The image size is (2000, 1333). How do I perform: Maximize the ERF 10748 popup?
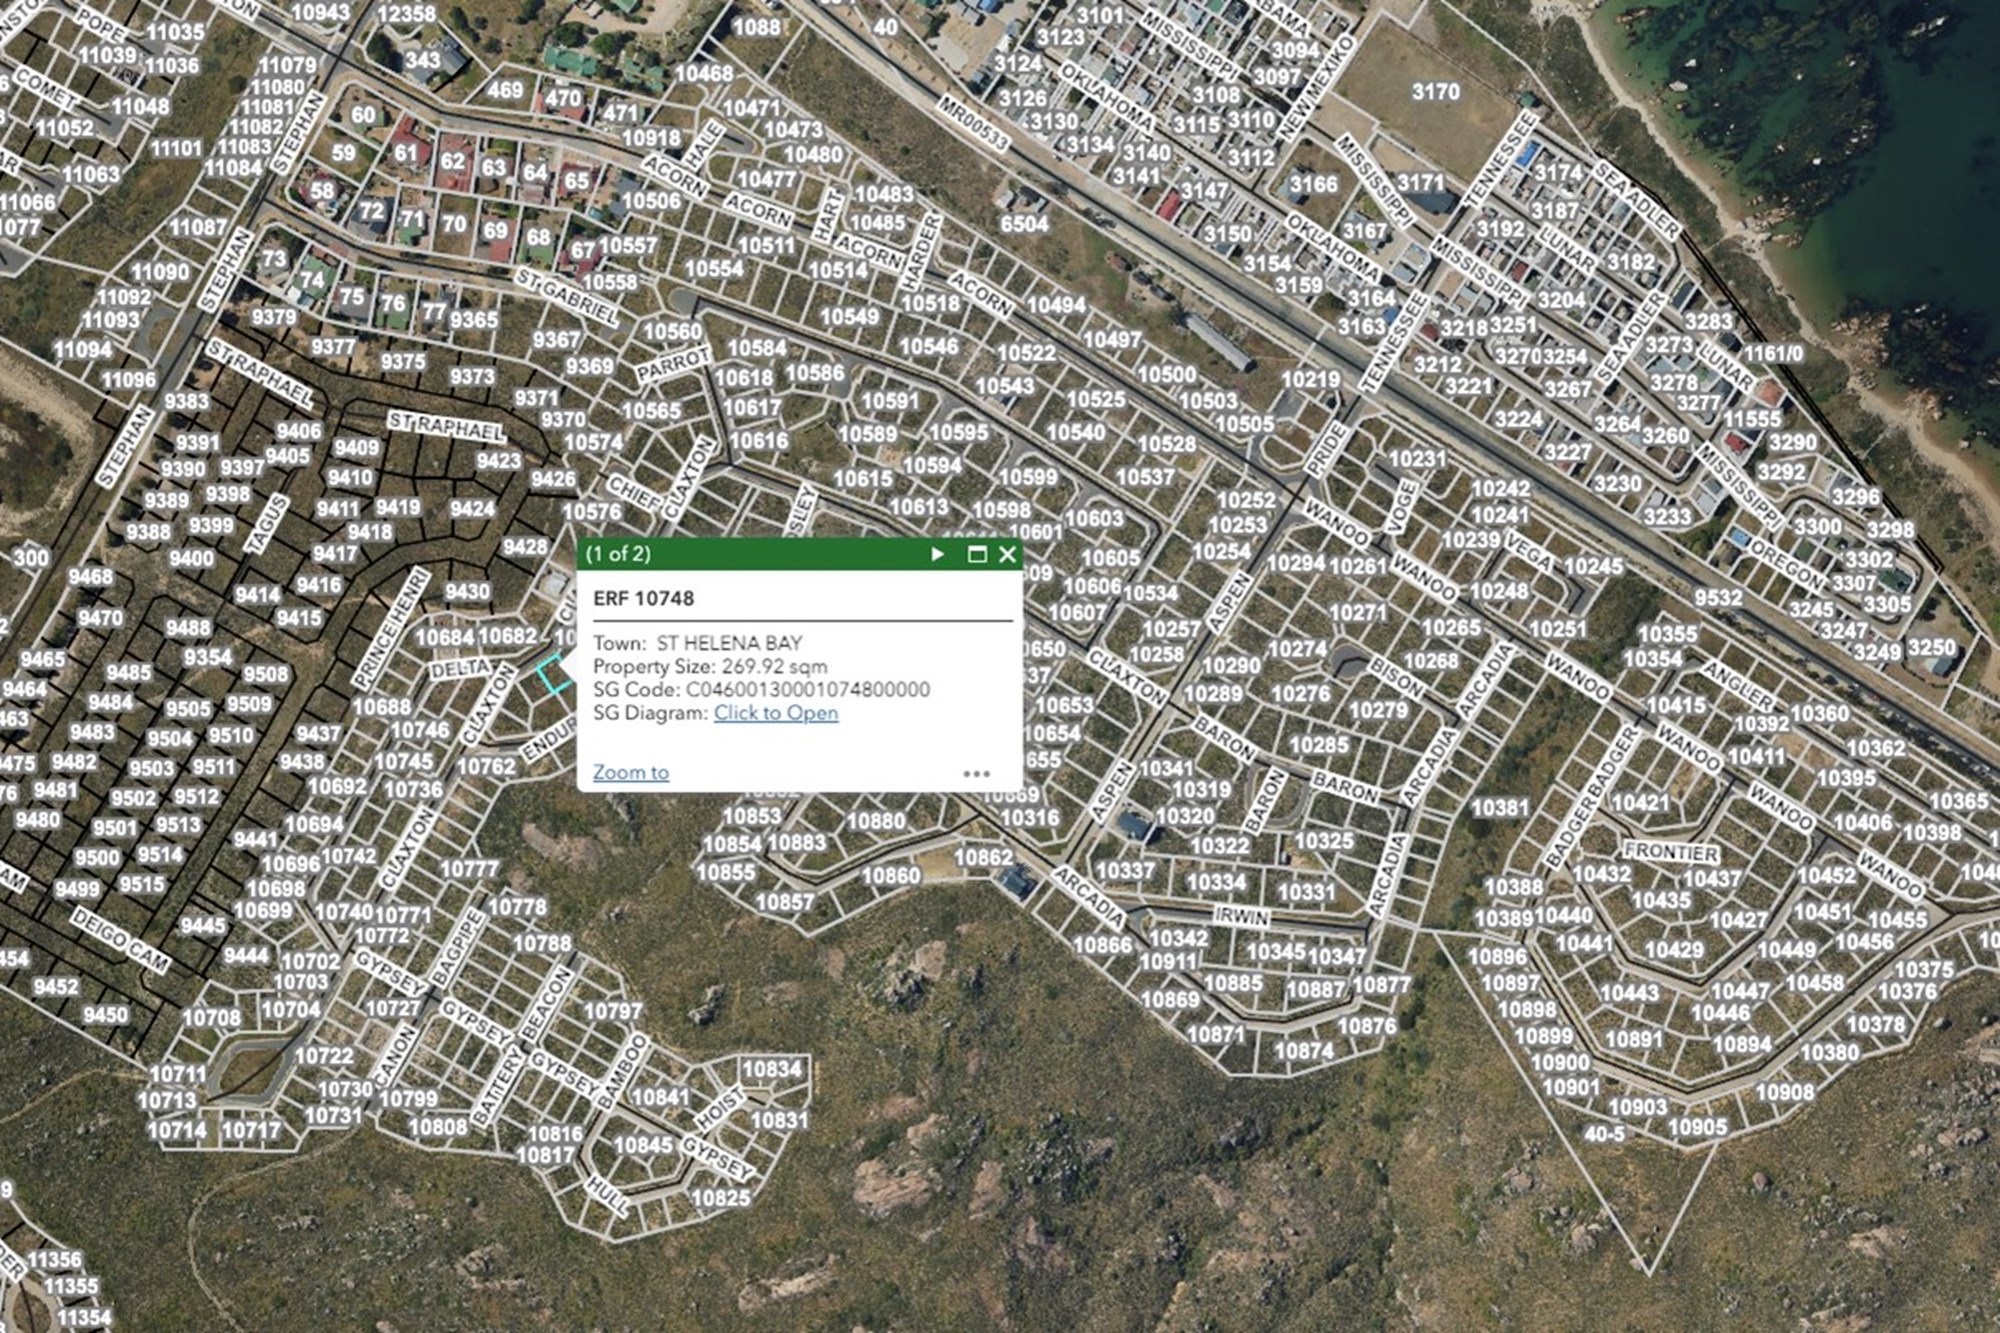pyautogui.click(x=977, y=554)
